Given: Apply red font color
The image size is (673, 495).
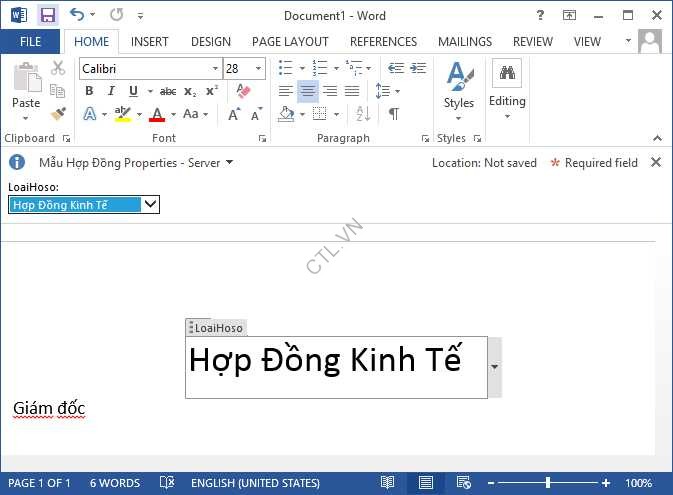Looking at the screenshot, I should pos(157,114).
